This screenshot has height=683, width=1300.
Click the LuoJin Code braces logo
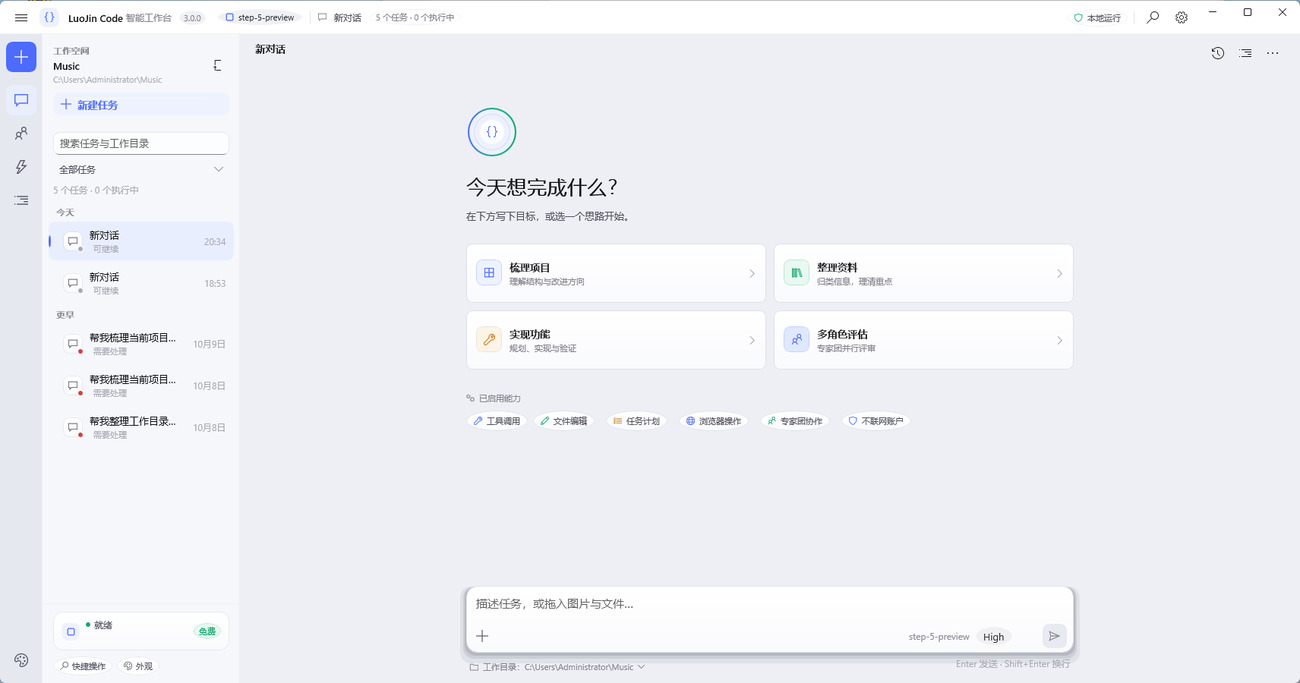pyautogui.click(x=49, y=18)
